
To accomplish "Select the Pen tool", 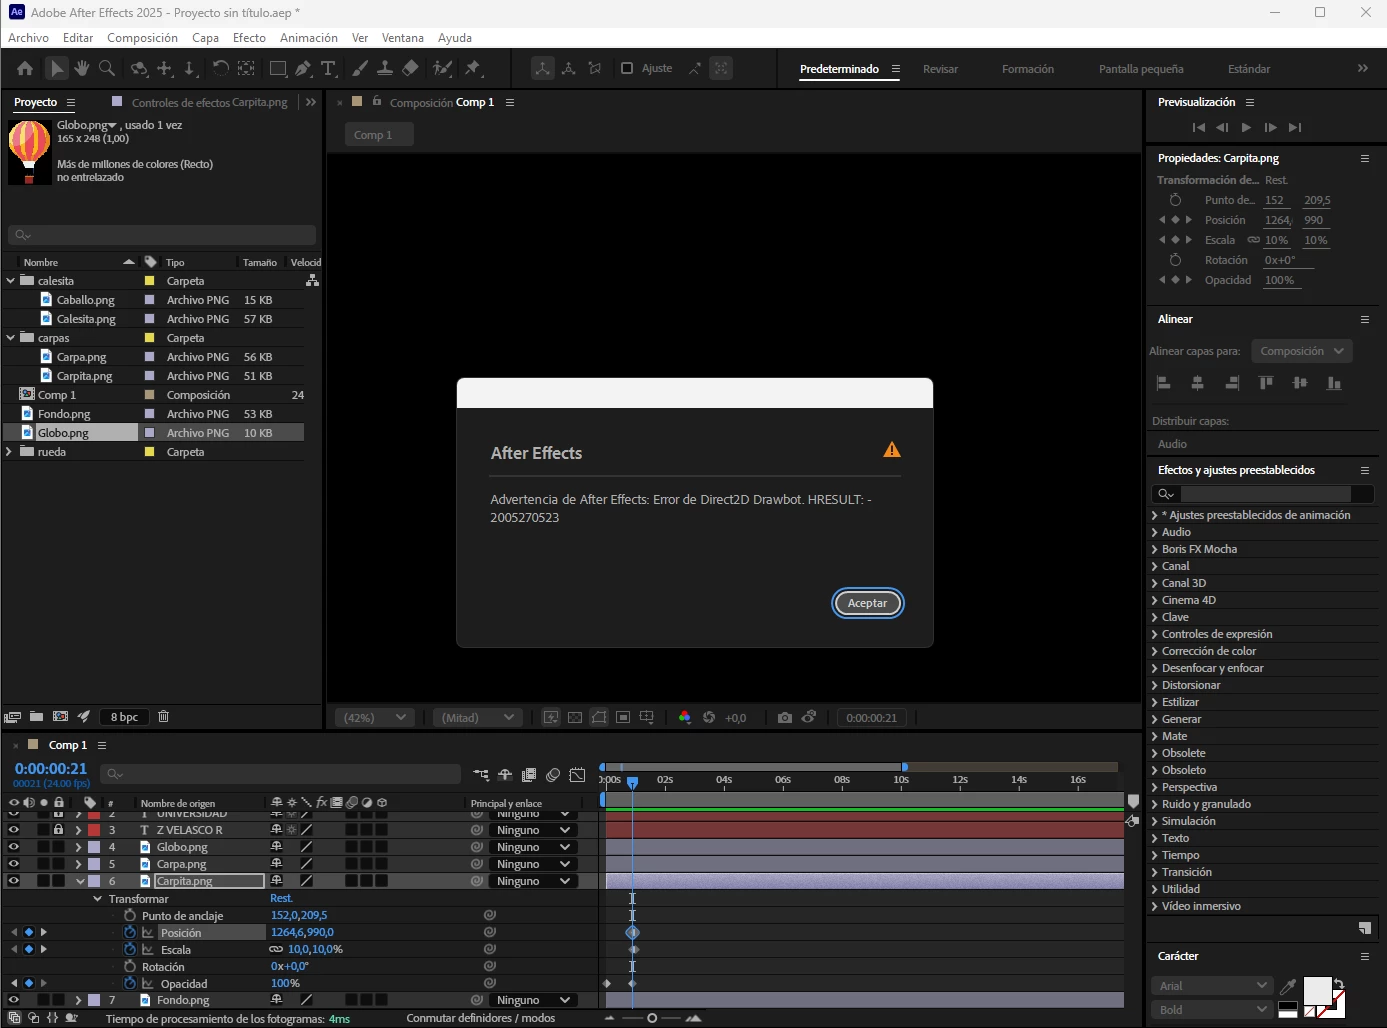I will click(x=303, y=68).
